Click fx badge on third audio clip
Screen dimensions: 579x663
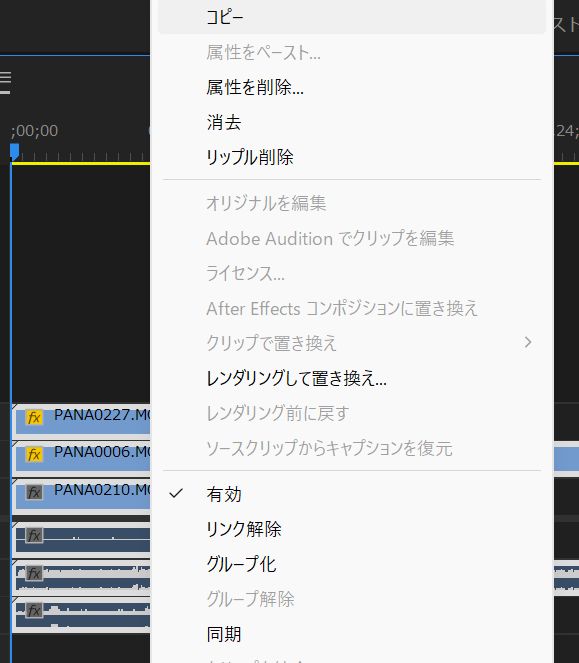tap(34, 610)
